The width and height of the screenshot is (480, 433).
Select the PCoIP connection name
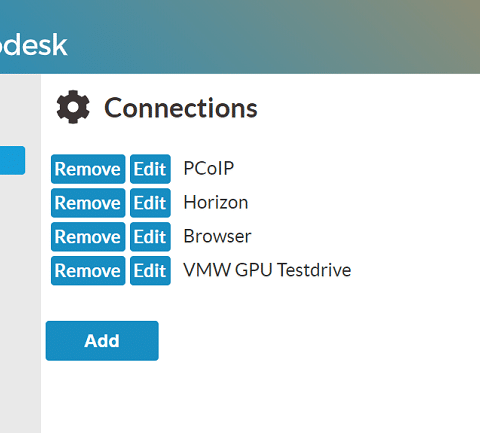click(209, 168)
